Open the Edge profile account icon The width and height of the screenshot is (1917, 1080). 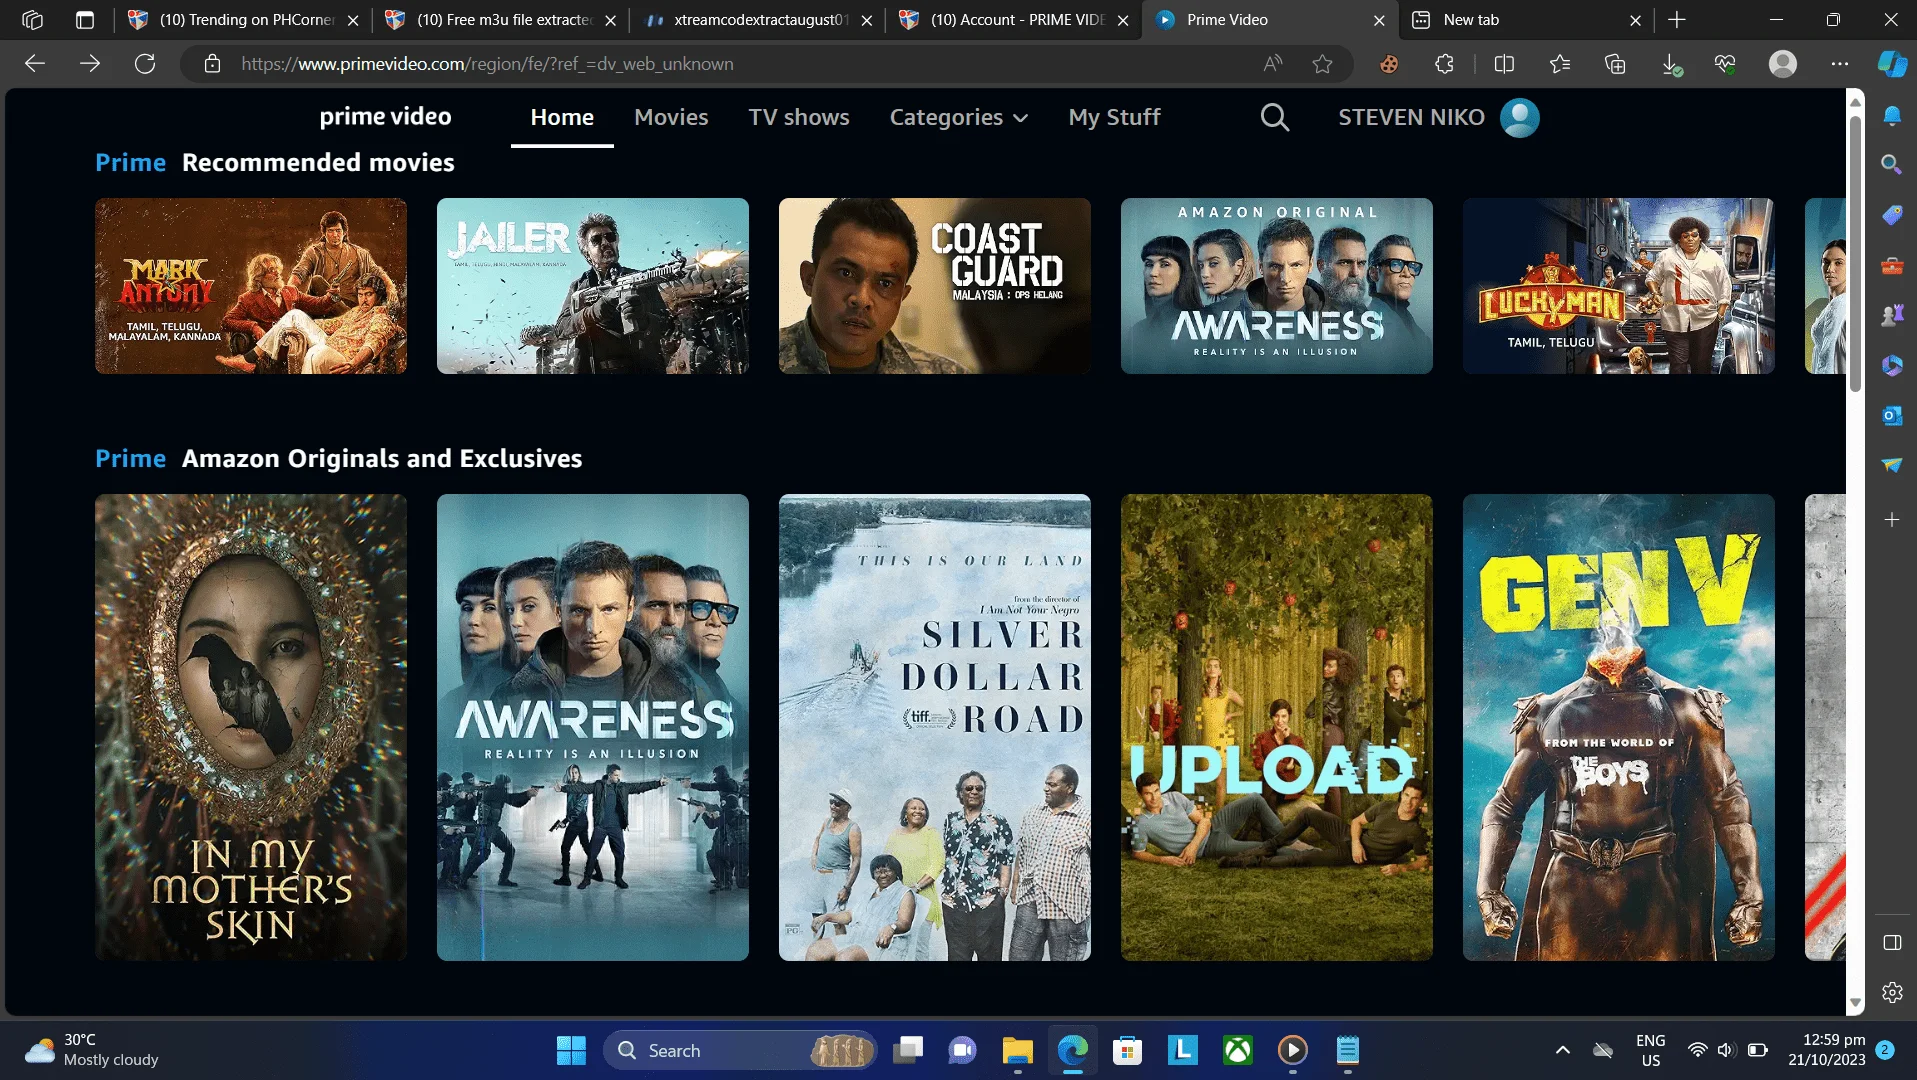1783,64
